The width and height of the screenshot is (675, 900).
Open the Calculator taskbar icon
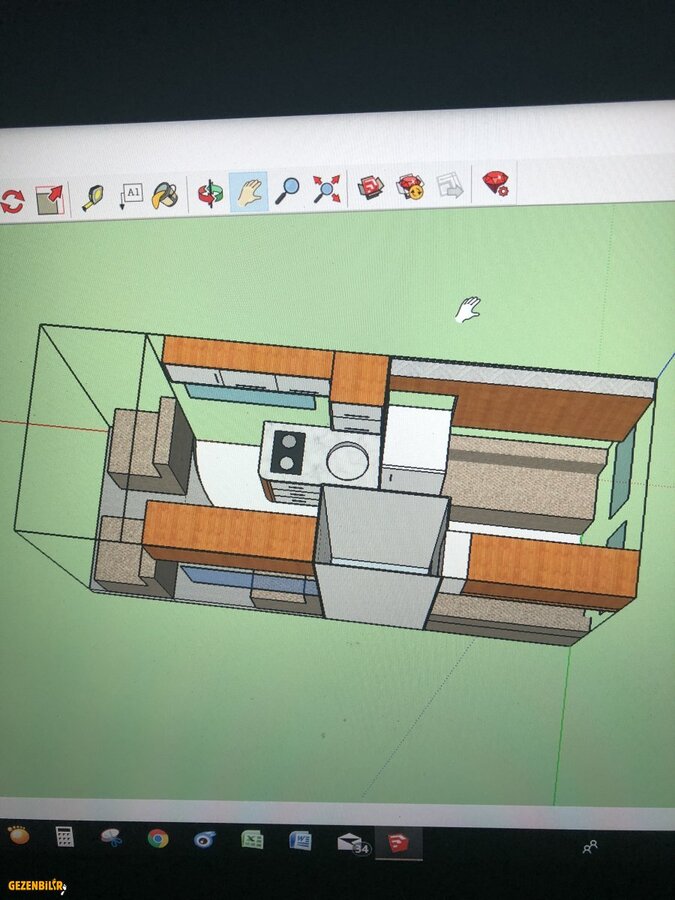65,836
